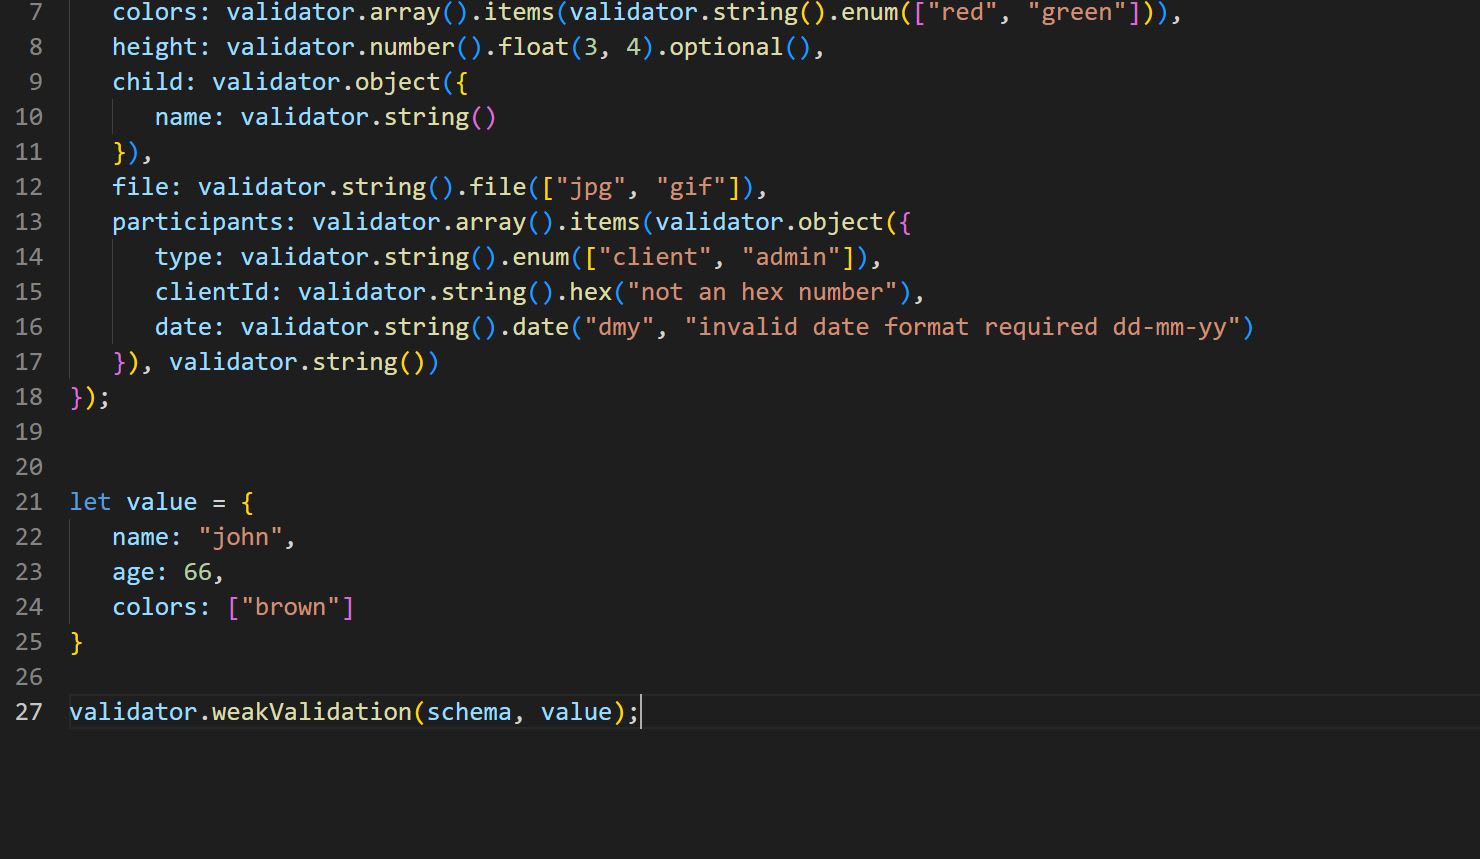Click the height property on line 8
Image resolution: width=1480 pixels, height=859 pixels.
pos(155,47)
